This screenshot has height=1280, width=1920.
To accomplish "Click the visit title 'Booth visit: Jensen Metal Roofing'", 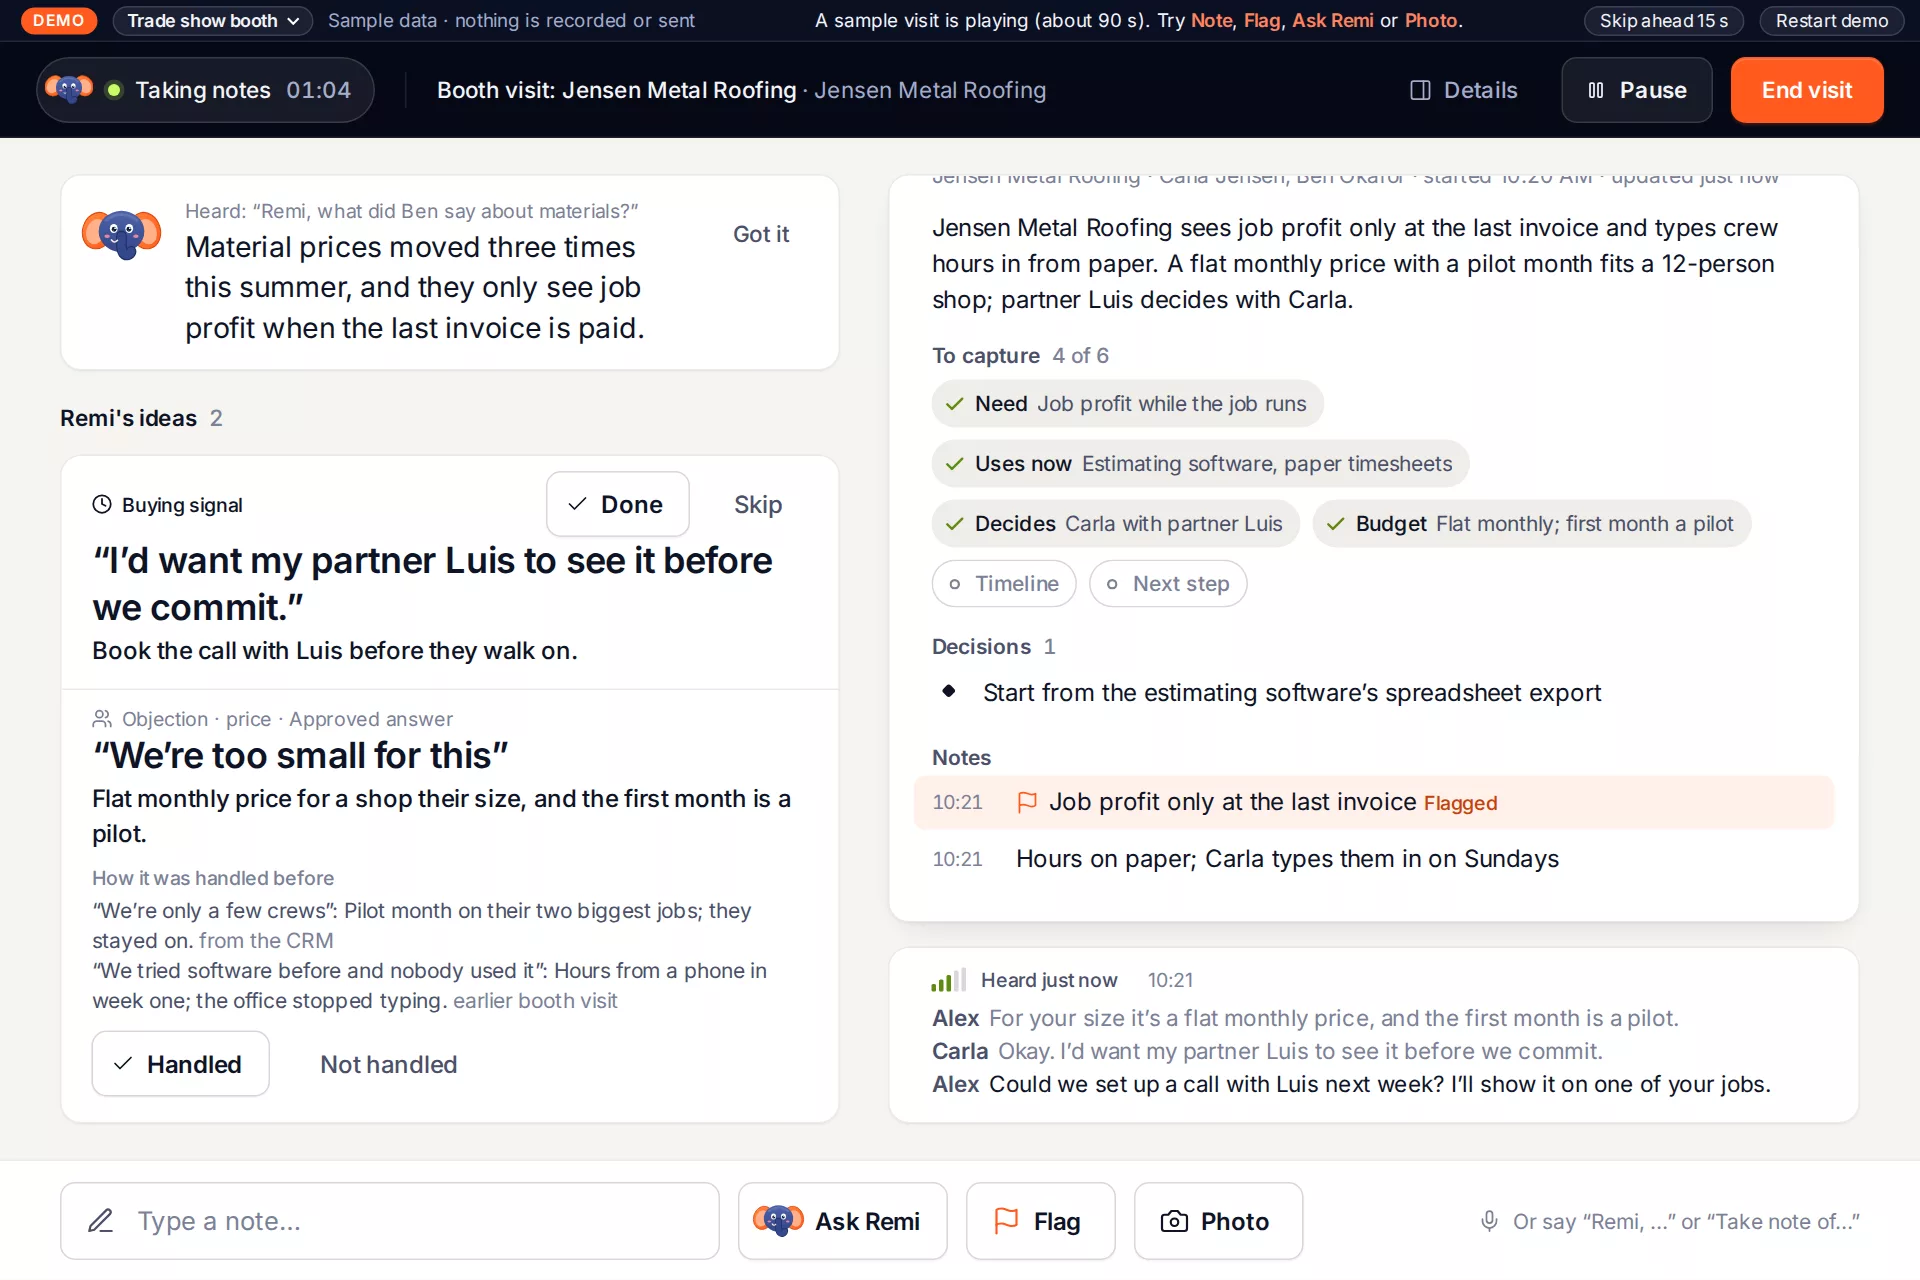I will (616, 90).
